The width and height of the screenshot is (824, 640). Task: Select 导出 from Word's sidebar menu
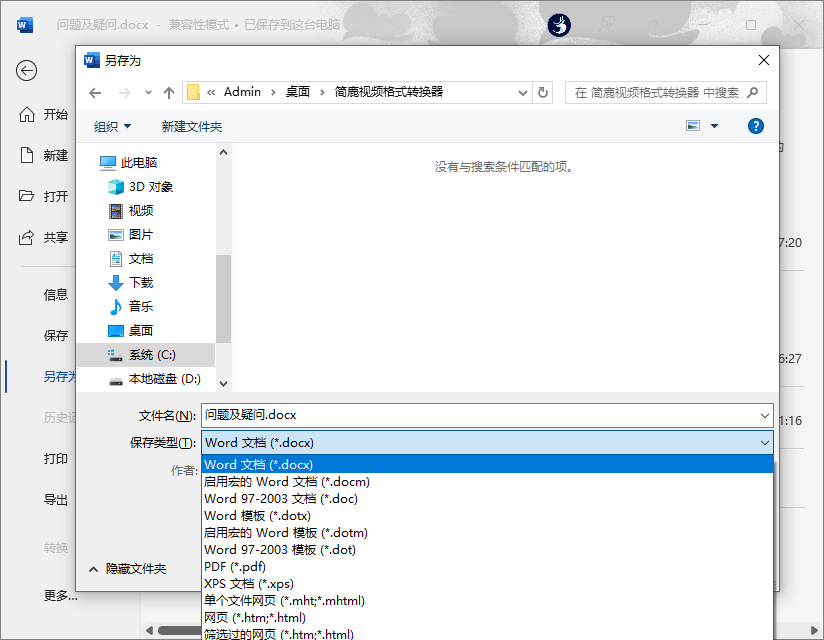pyautogui.click(x=55, y=500)
